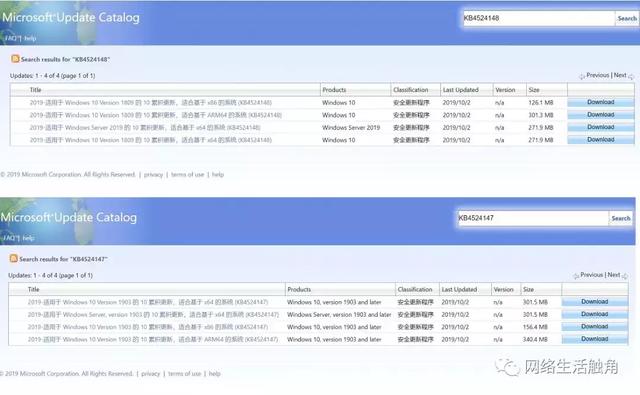Select the '126.1 MB' size cell
640x395 pixels.
[541, 102]
